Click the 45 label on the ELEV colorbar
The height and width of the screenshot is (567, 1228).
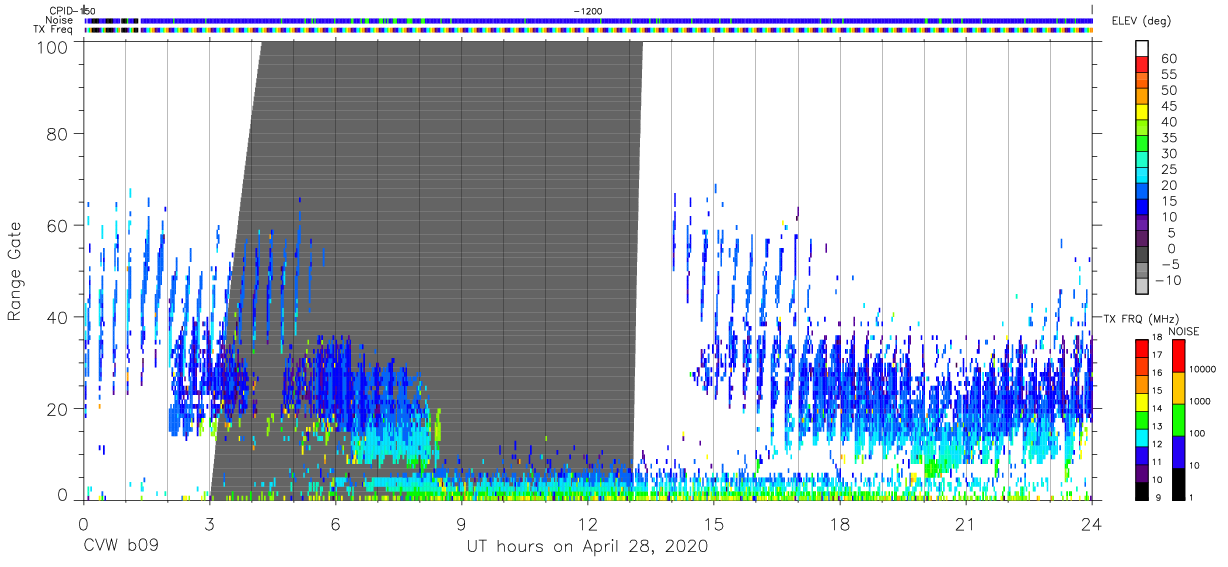(1169, 107)
